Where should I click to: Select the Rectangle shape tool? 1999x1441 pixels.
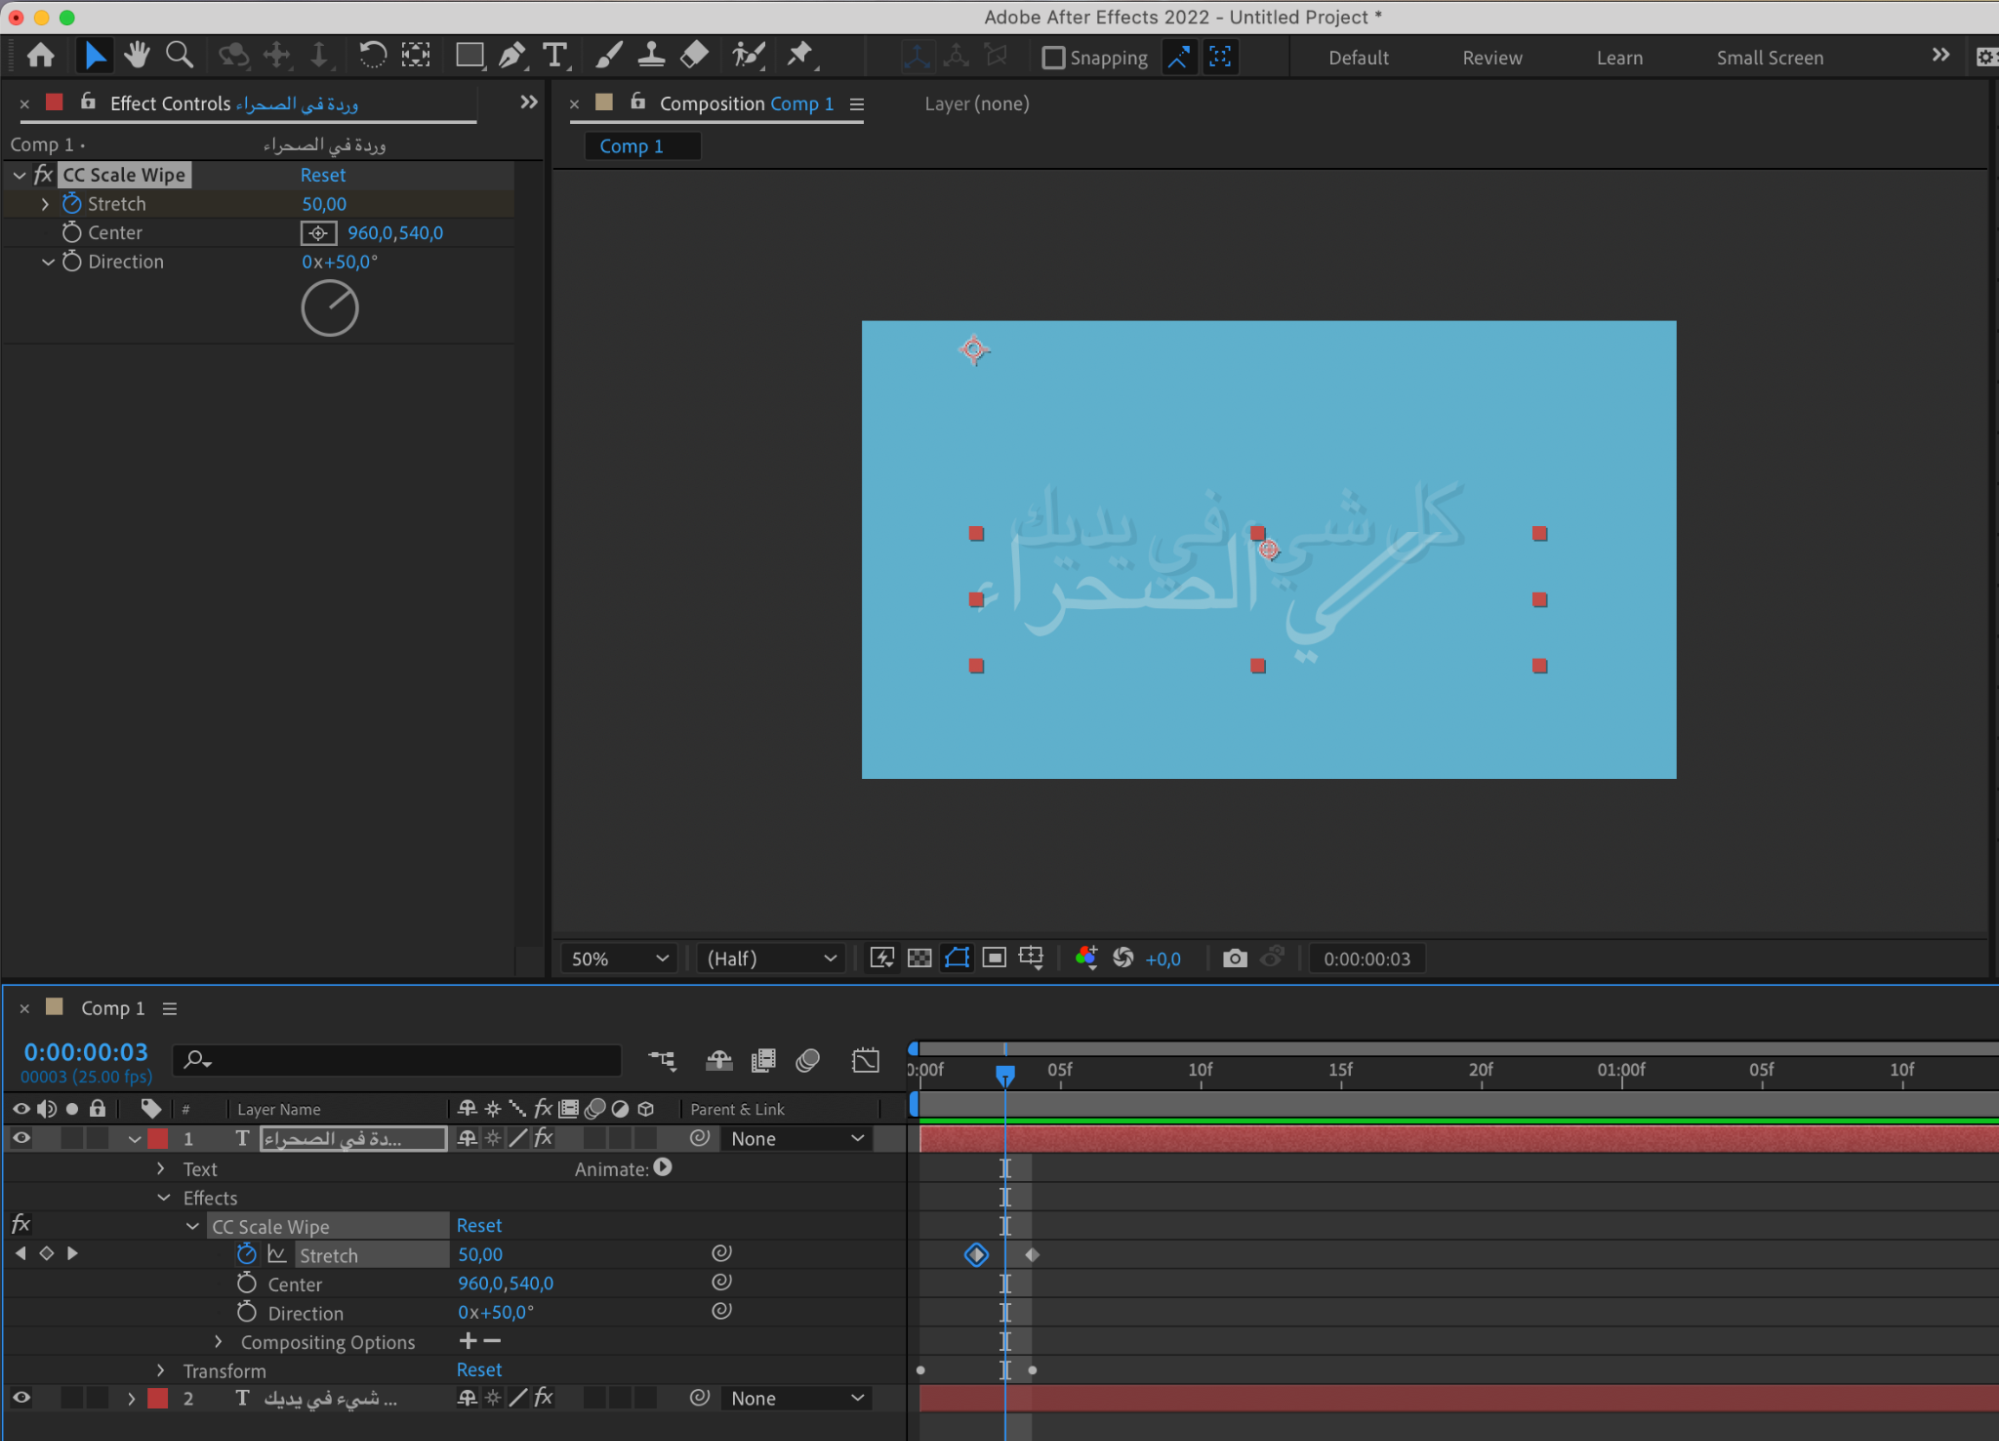pos(469,55)
